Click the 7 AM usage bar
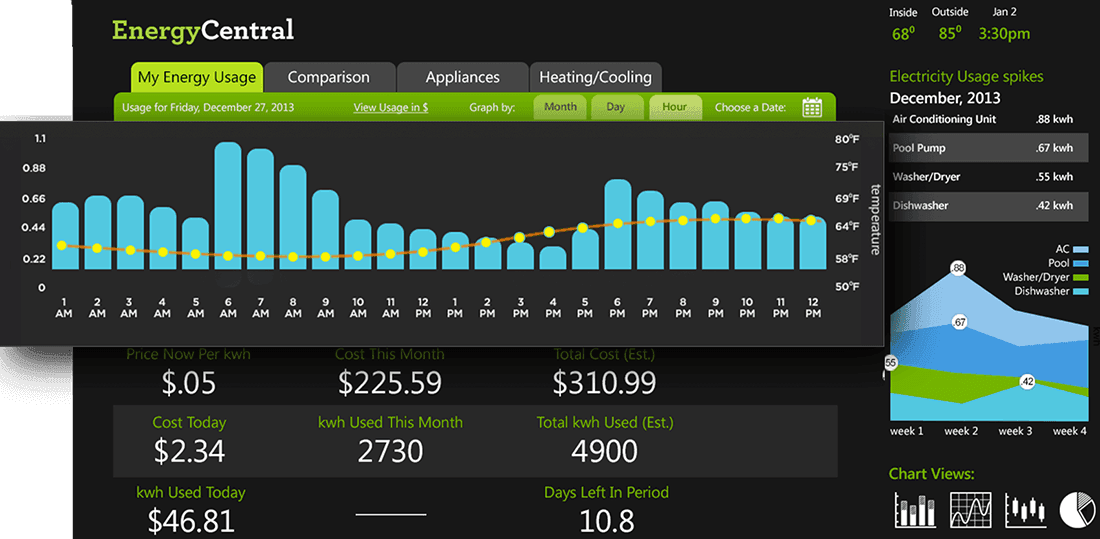This screenshot has width=1100, height=539. pyautogui.click(x=260, y=209)
